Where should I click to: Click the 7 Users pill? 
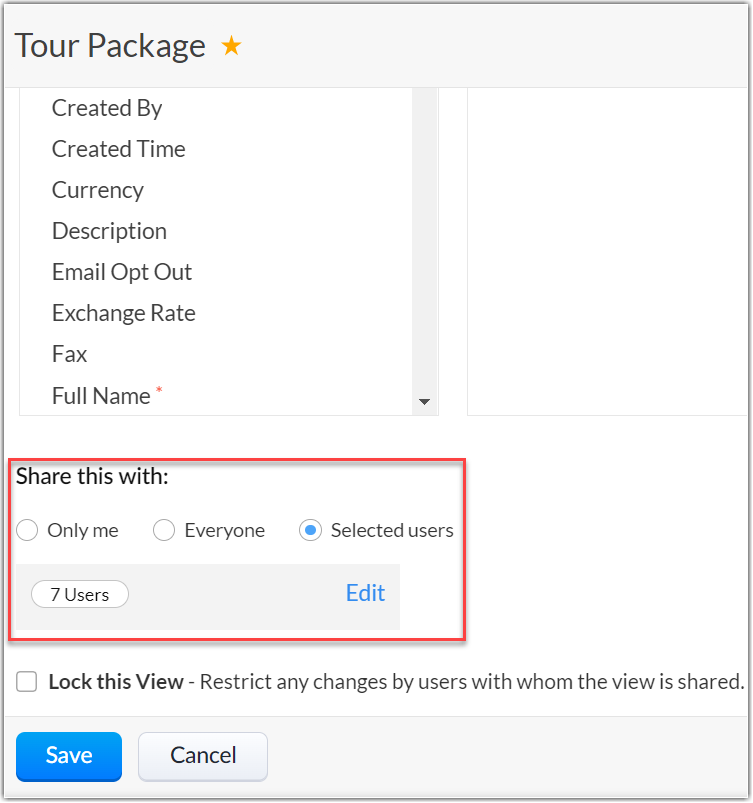pyautogui.click(x=80, y=594)
